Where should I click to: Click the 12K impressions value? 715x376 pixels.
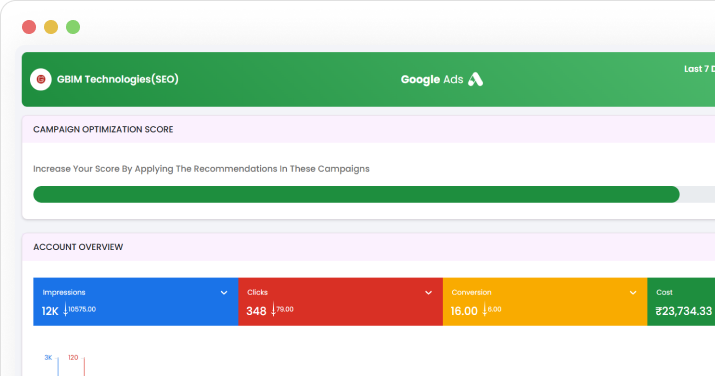[x=50, y=311]
